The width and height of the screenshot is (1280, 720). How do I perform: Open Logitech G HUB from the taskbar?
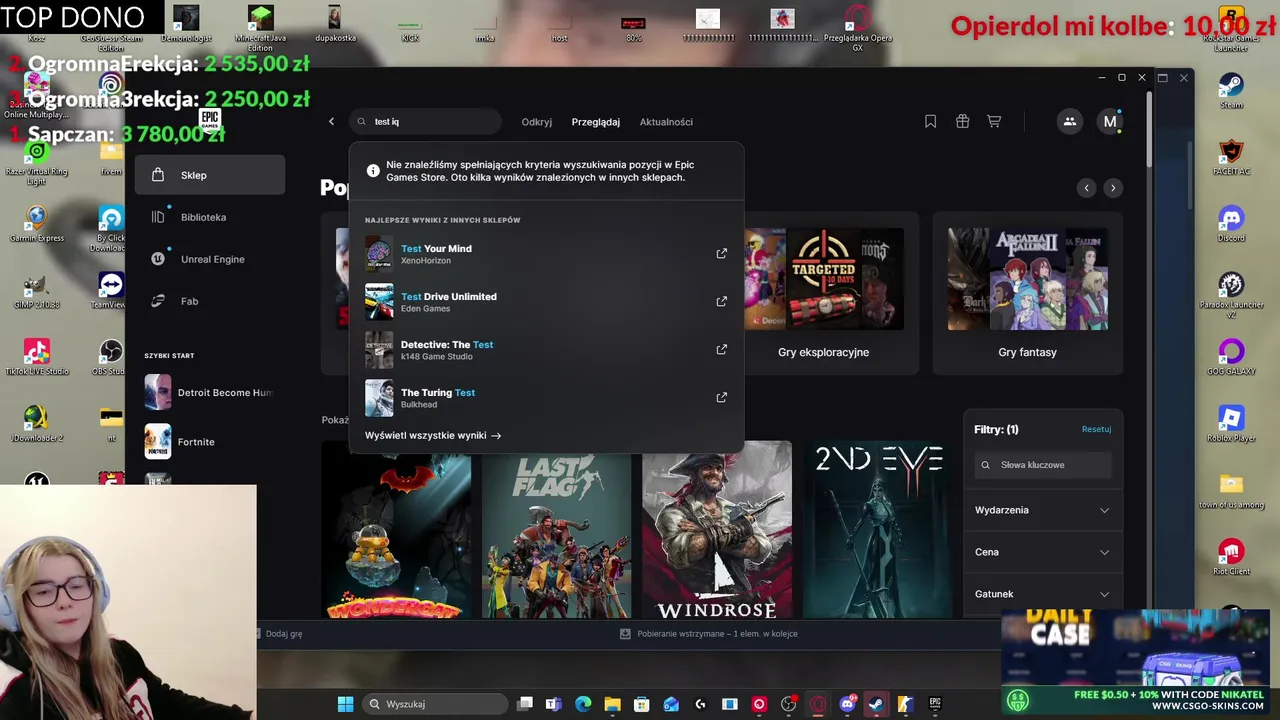point(700,704)
